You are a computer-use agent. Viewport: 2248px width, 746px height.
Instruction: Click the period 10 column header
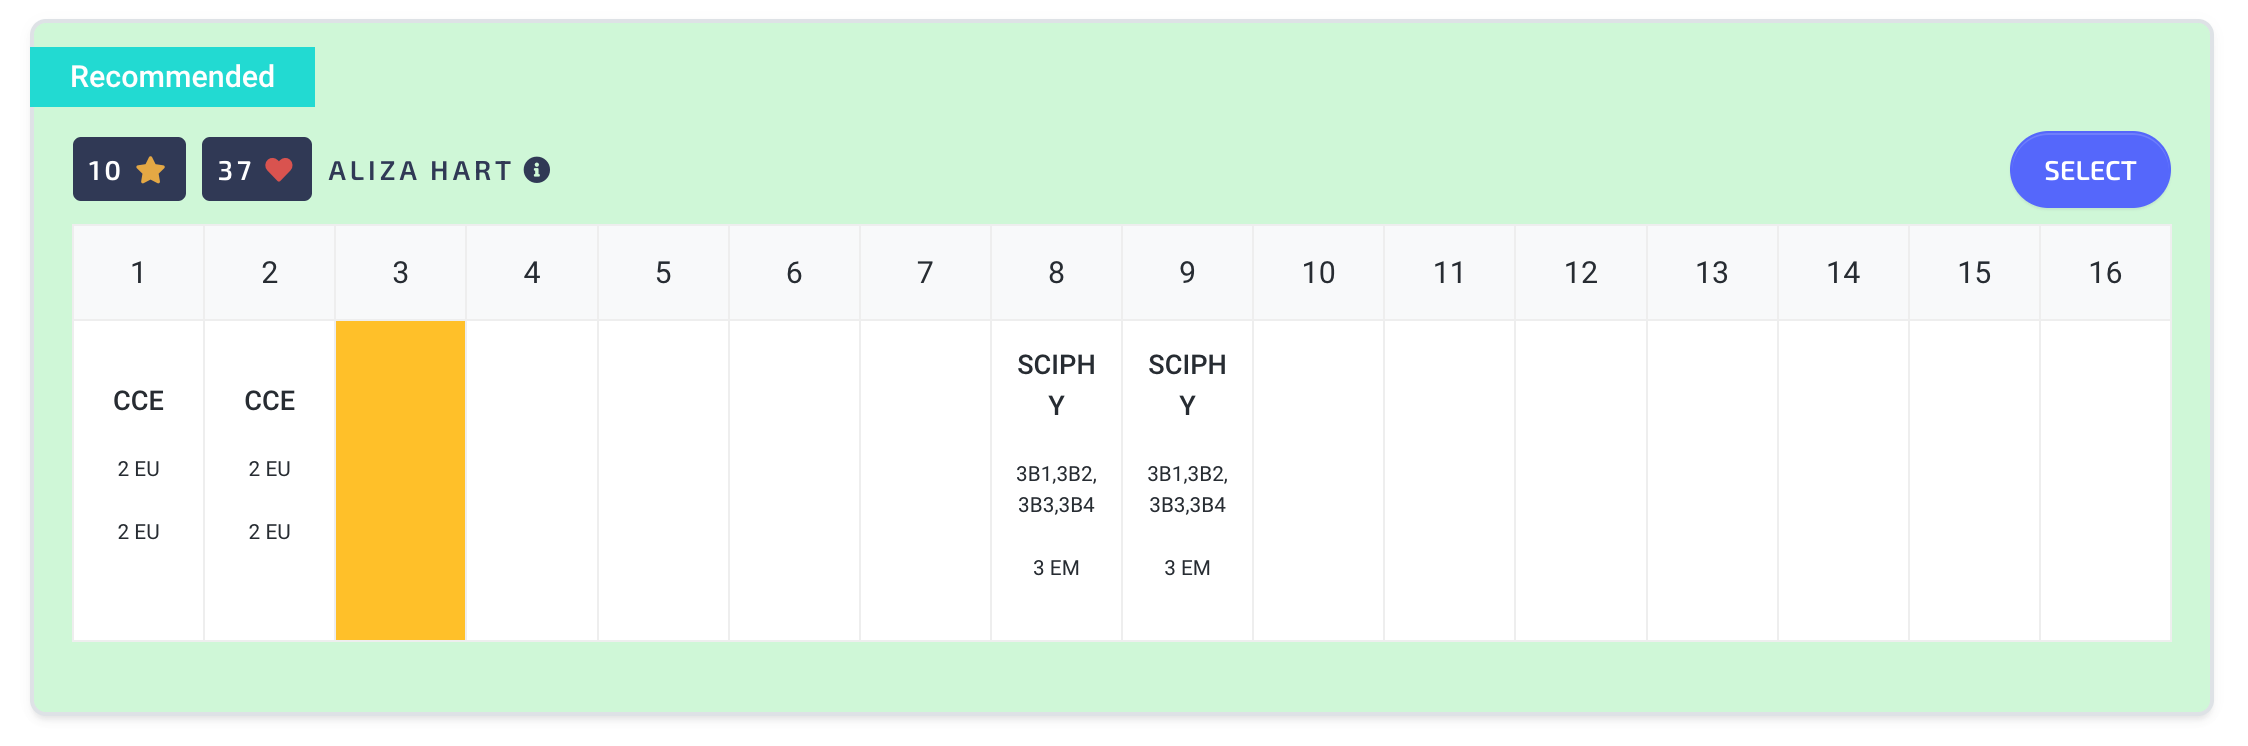point(1318,273)
